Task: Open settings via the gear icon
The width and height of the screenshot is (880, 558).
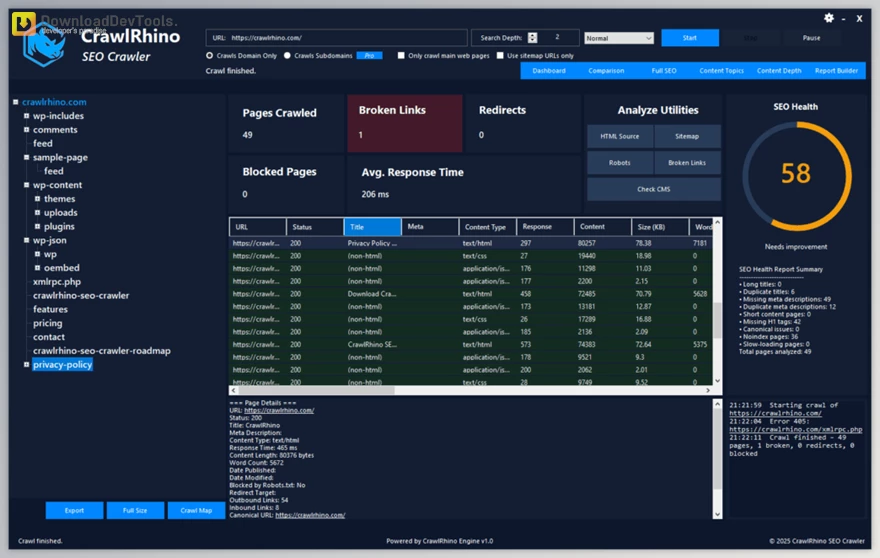Action: (x=828, y=18)
